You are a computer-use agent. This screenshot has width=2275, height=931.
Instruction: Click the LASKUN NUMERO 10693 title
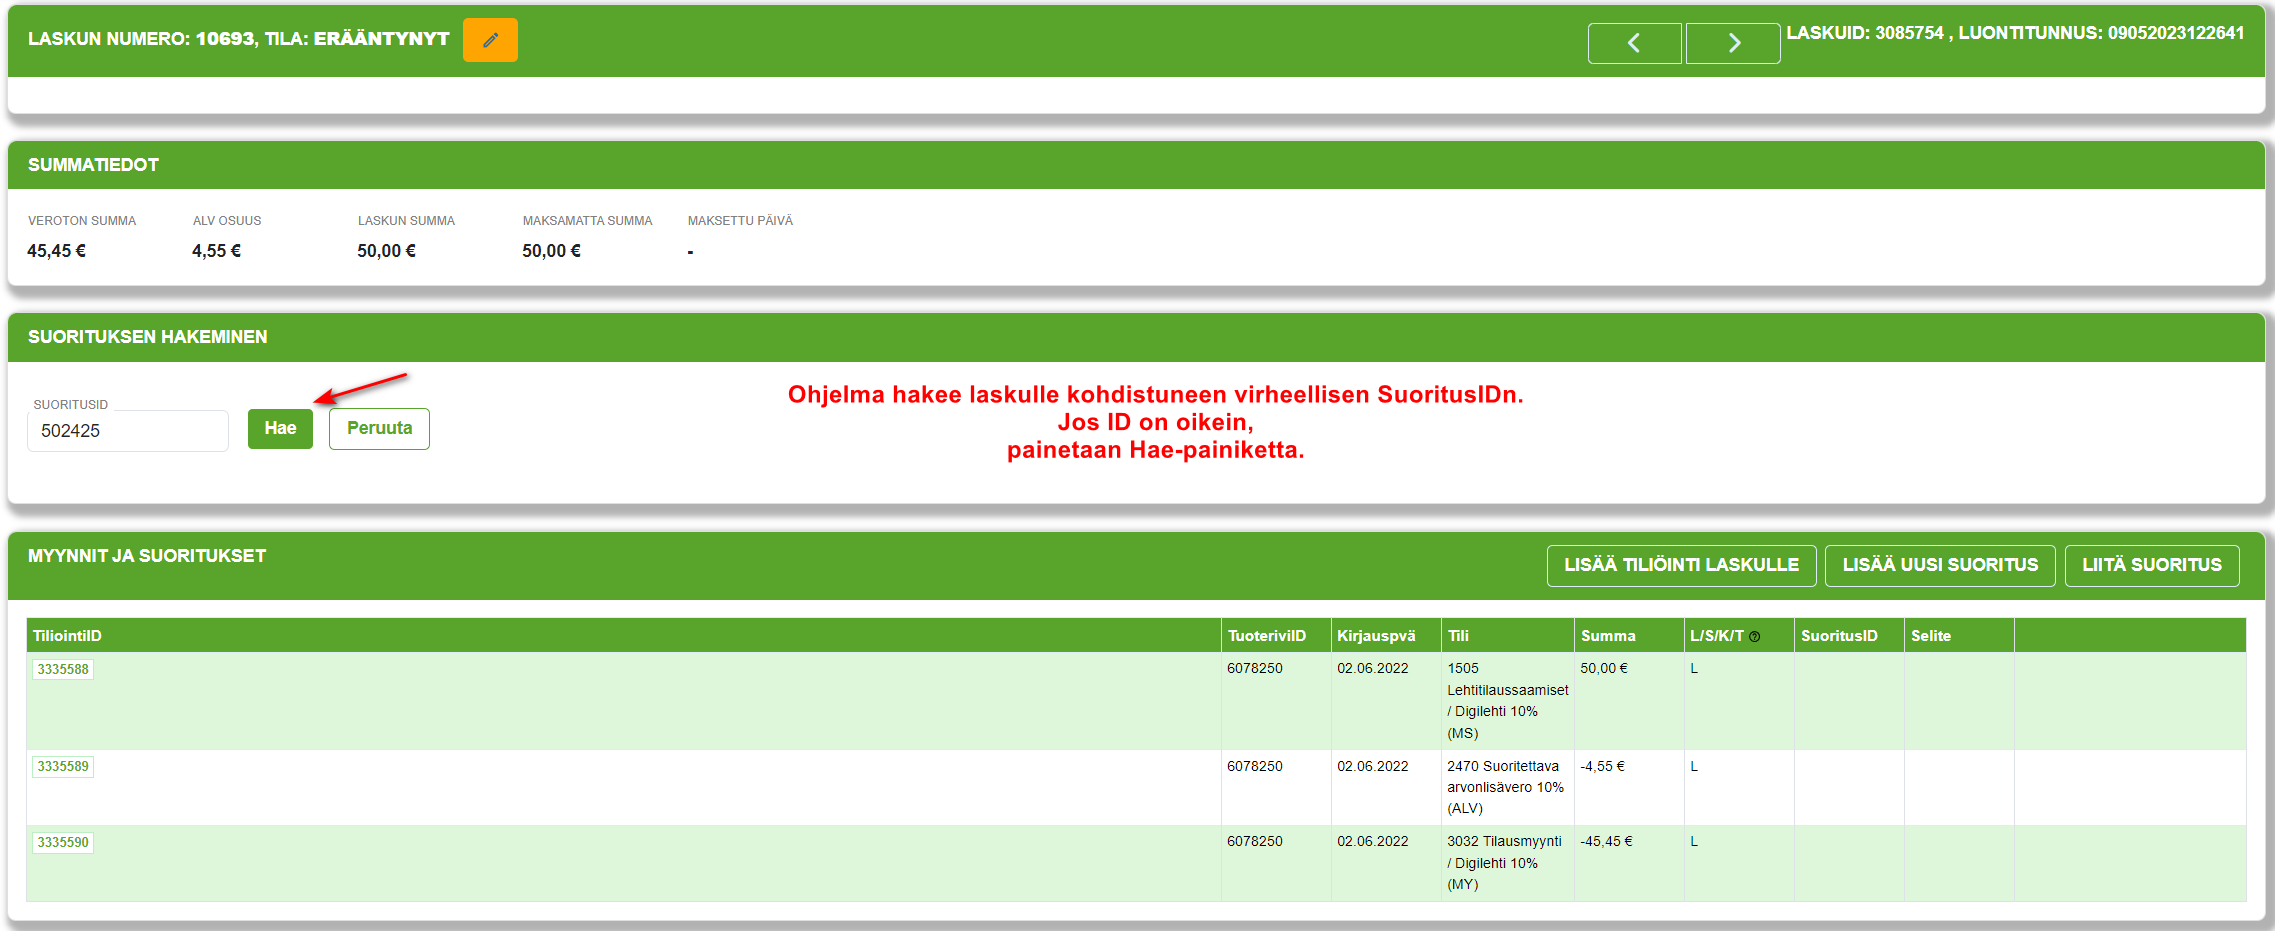239,39
